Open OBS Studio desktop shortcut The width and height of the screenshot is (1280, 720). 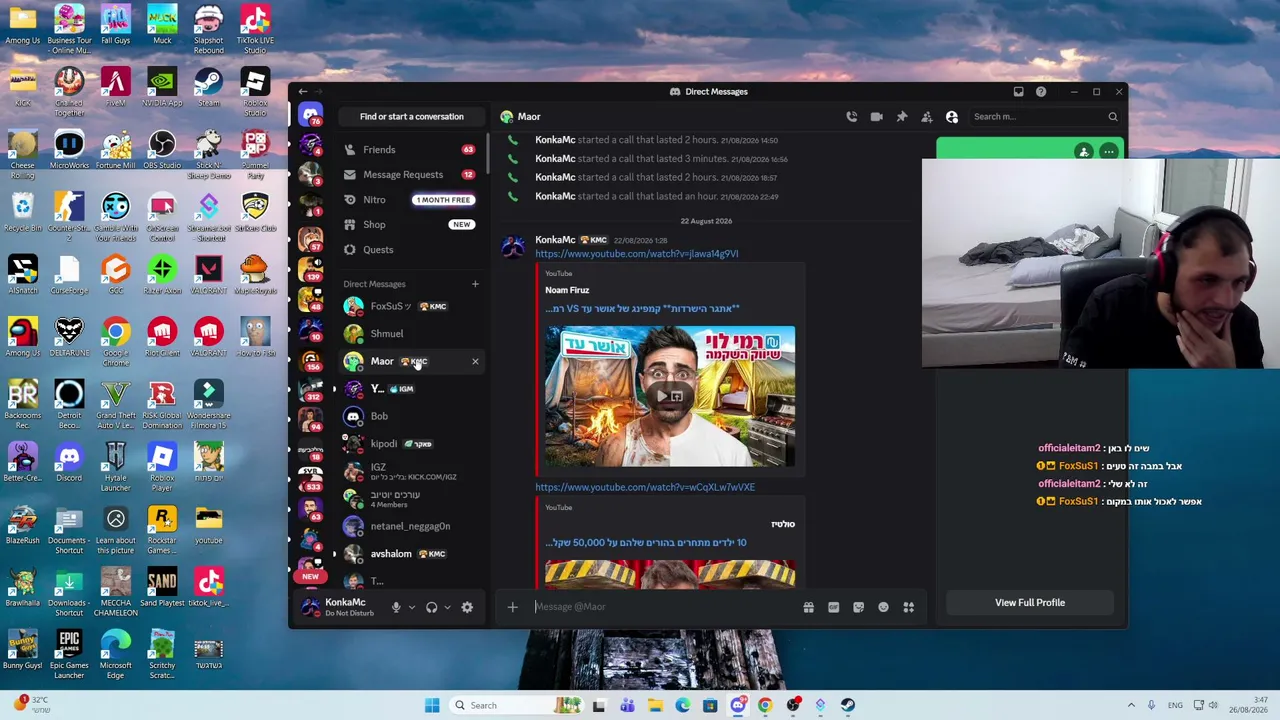tap(162, 150)
